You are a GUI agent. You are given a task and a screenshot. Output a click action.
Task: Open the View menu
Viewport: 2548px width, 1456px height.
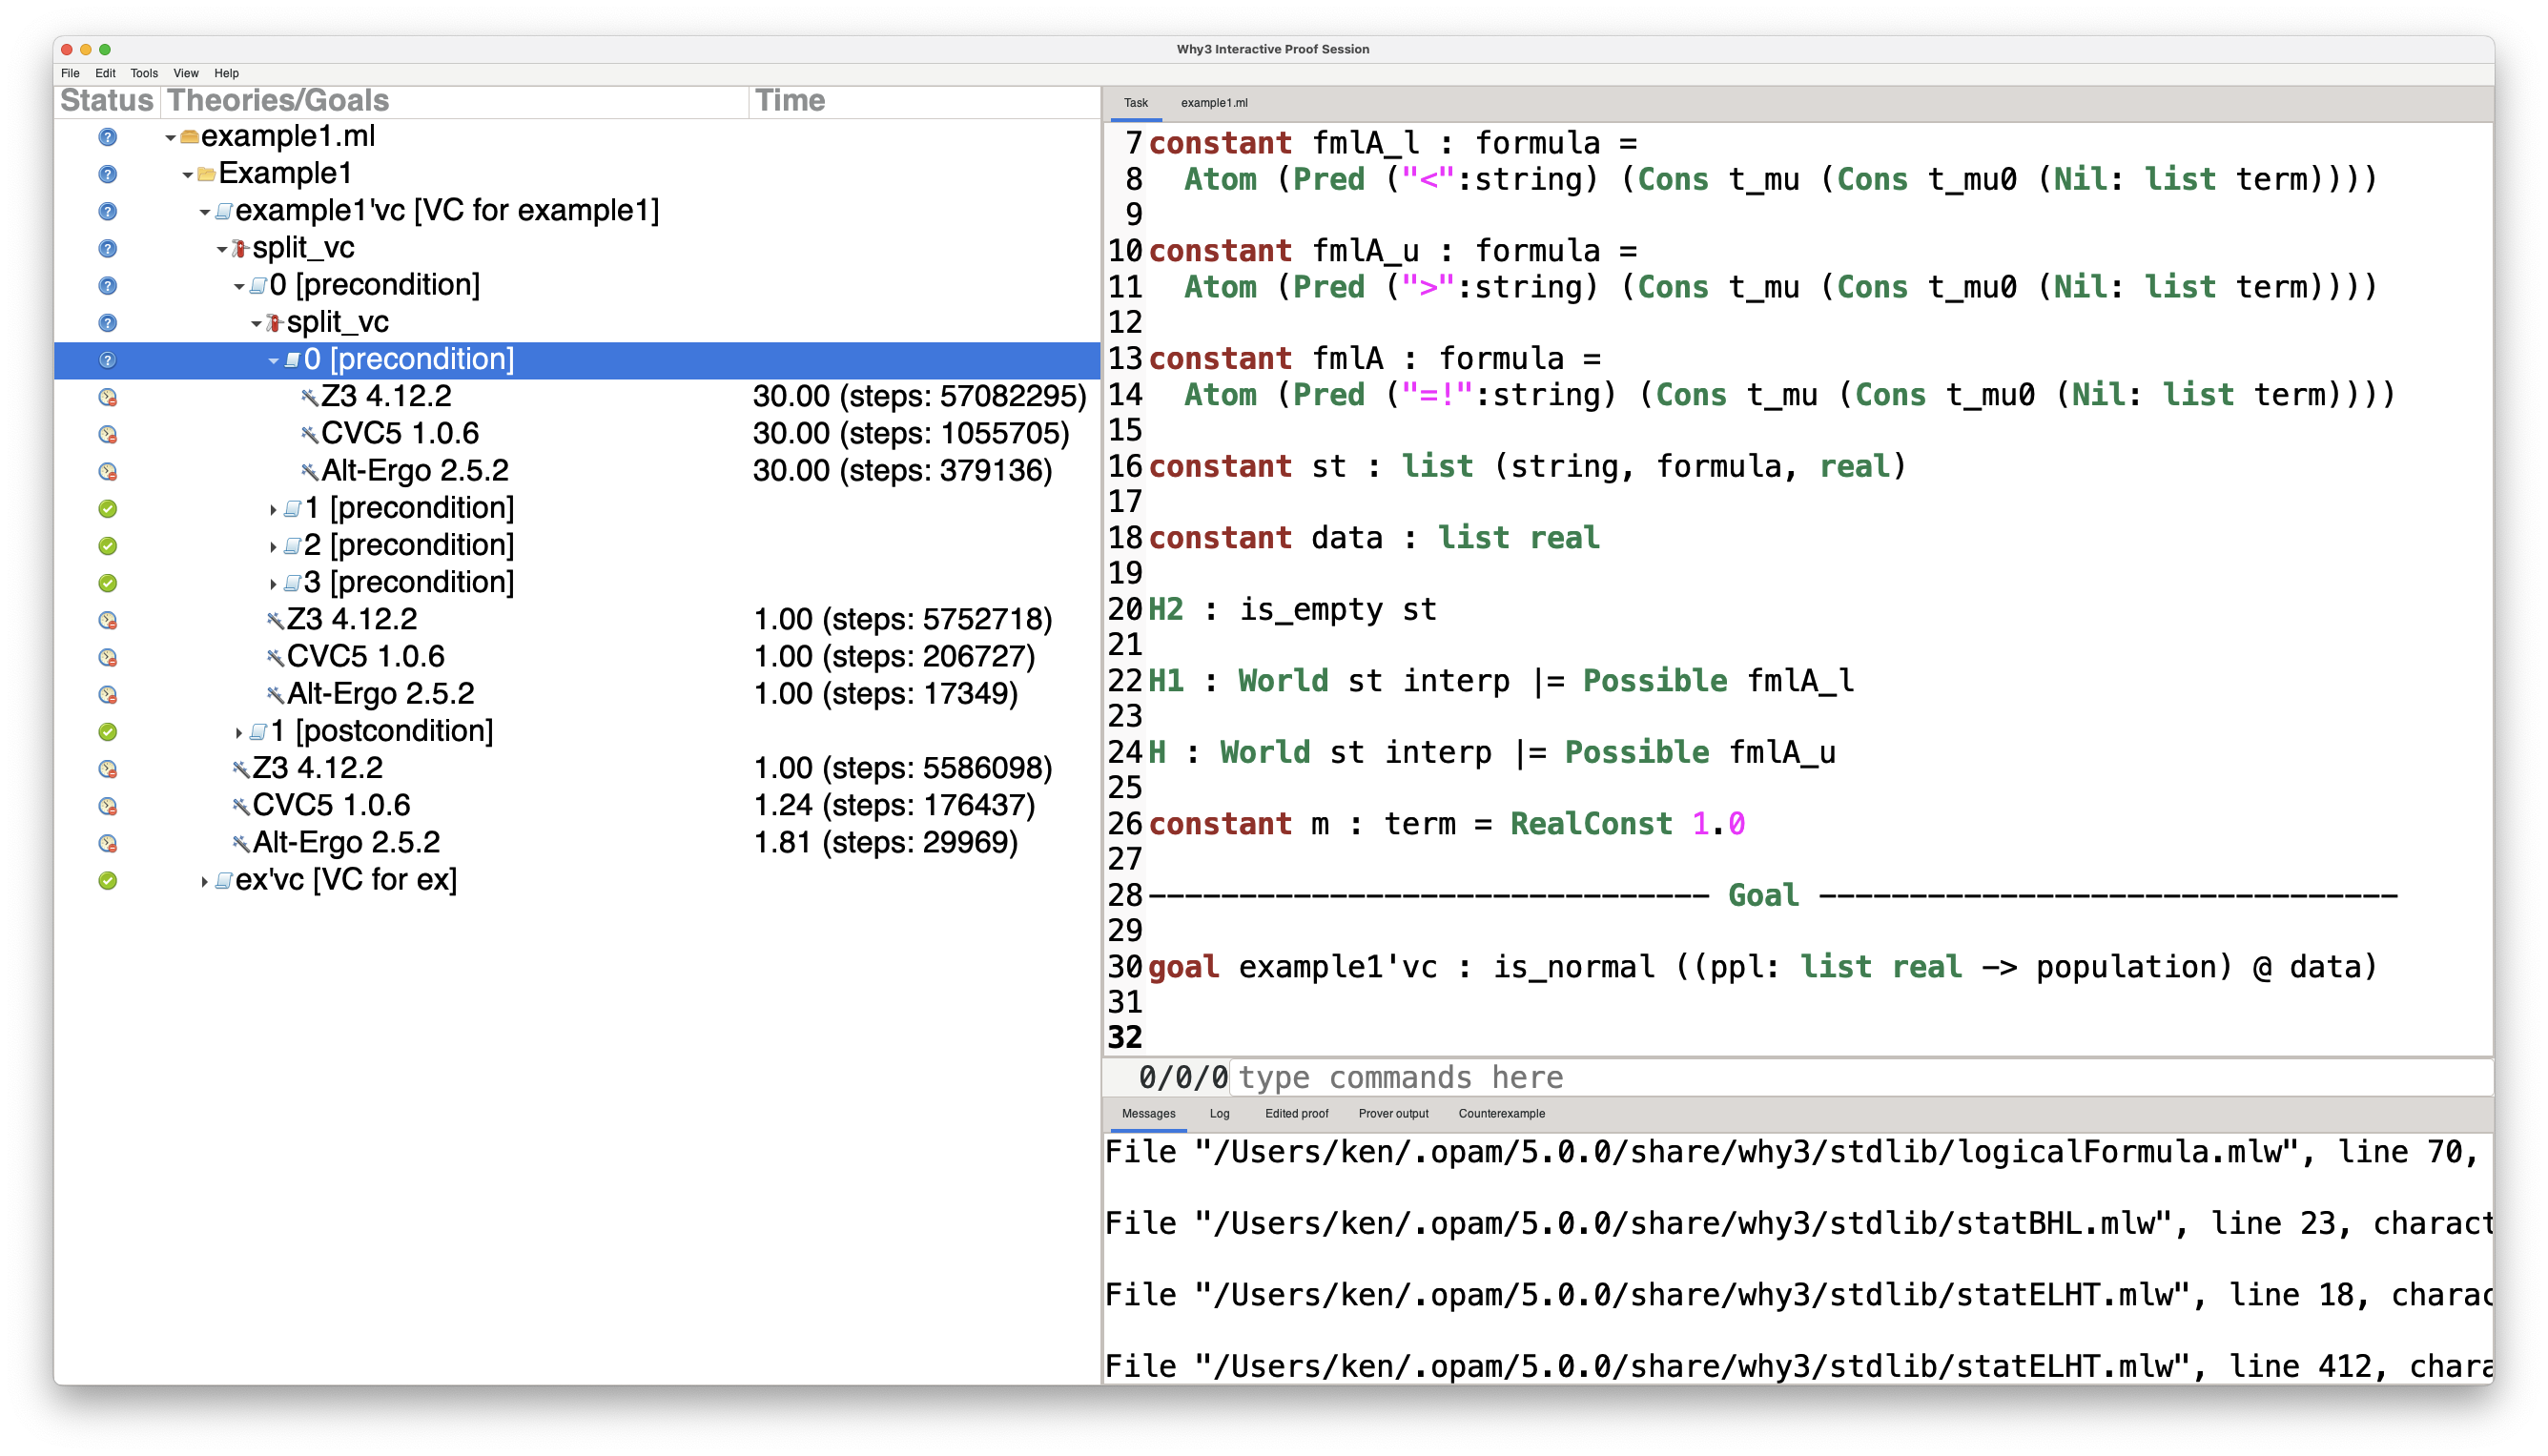coord(186,73)
